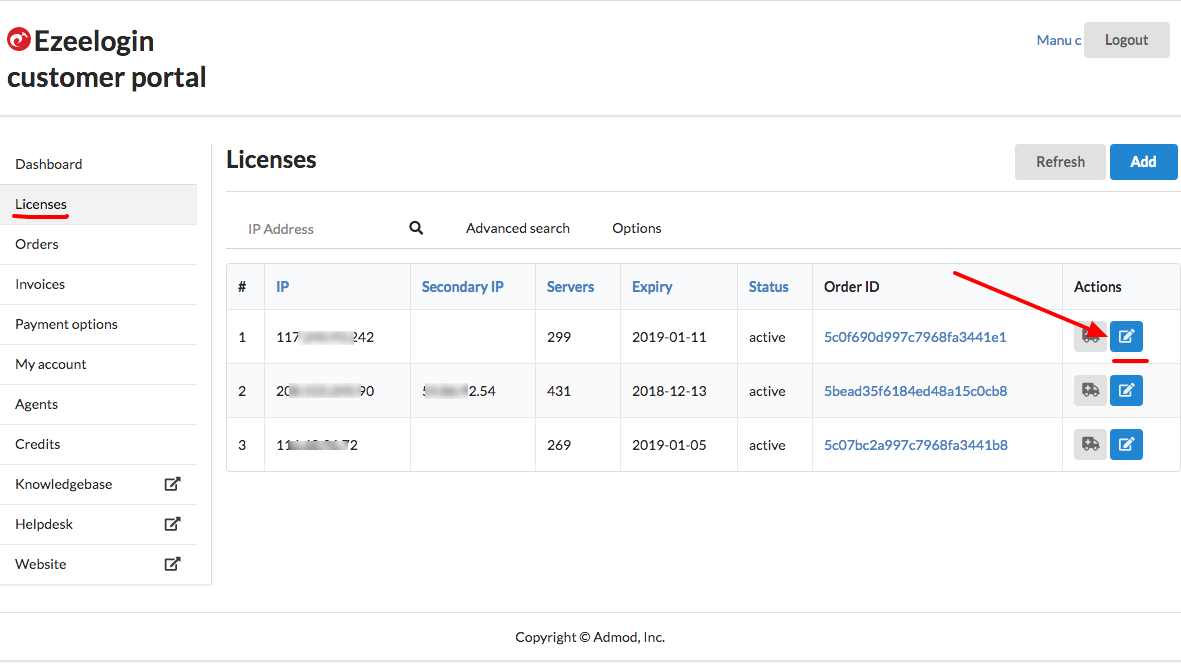Open Invoices from the sidebar
Screen dimensions: 1181x664
tap(99, 284)
